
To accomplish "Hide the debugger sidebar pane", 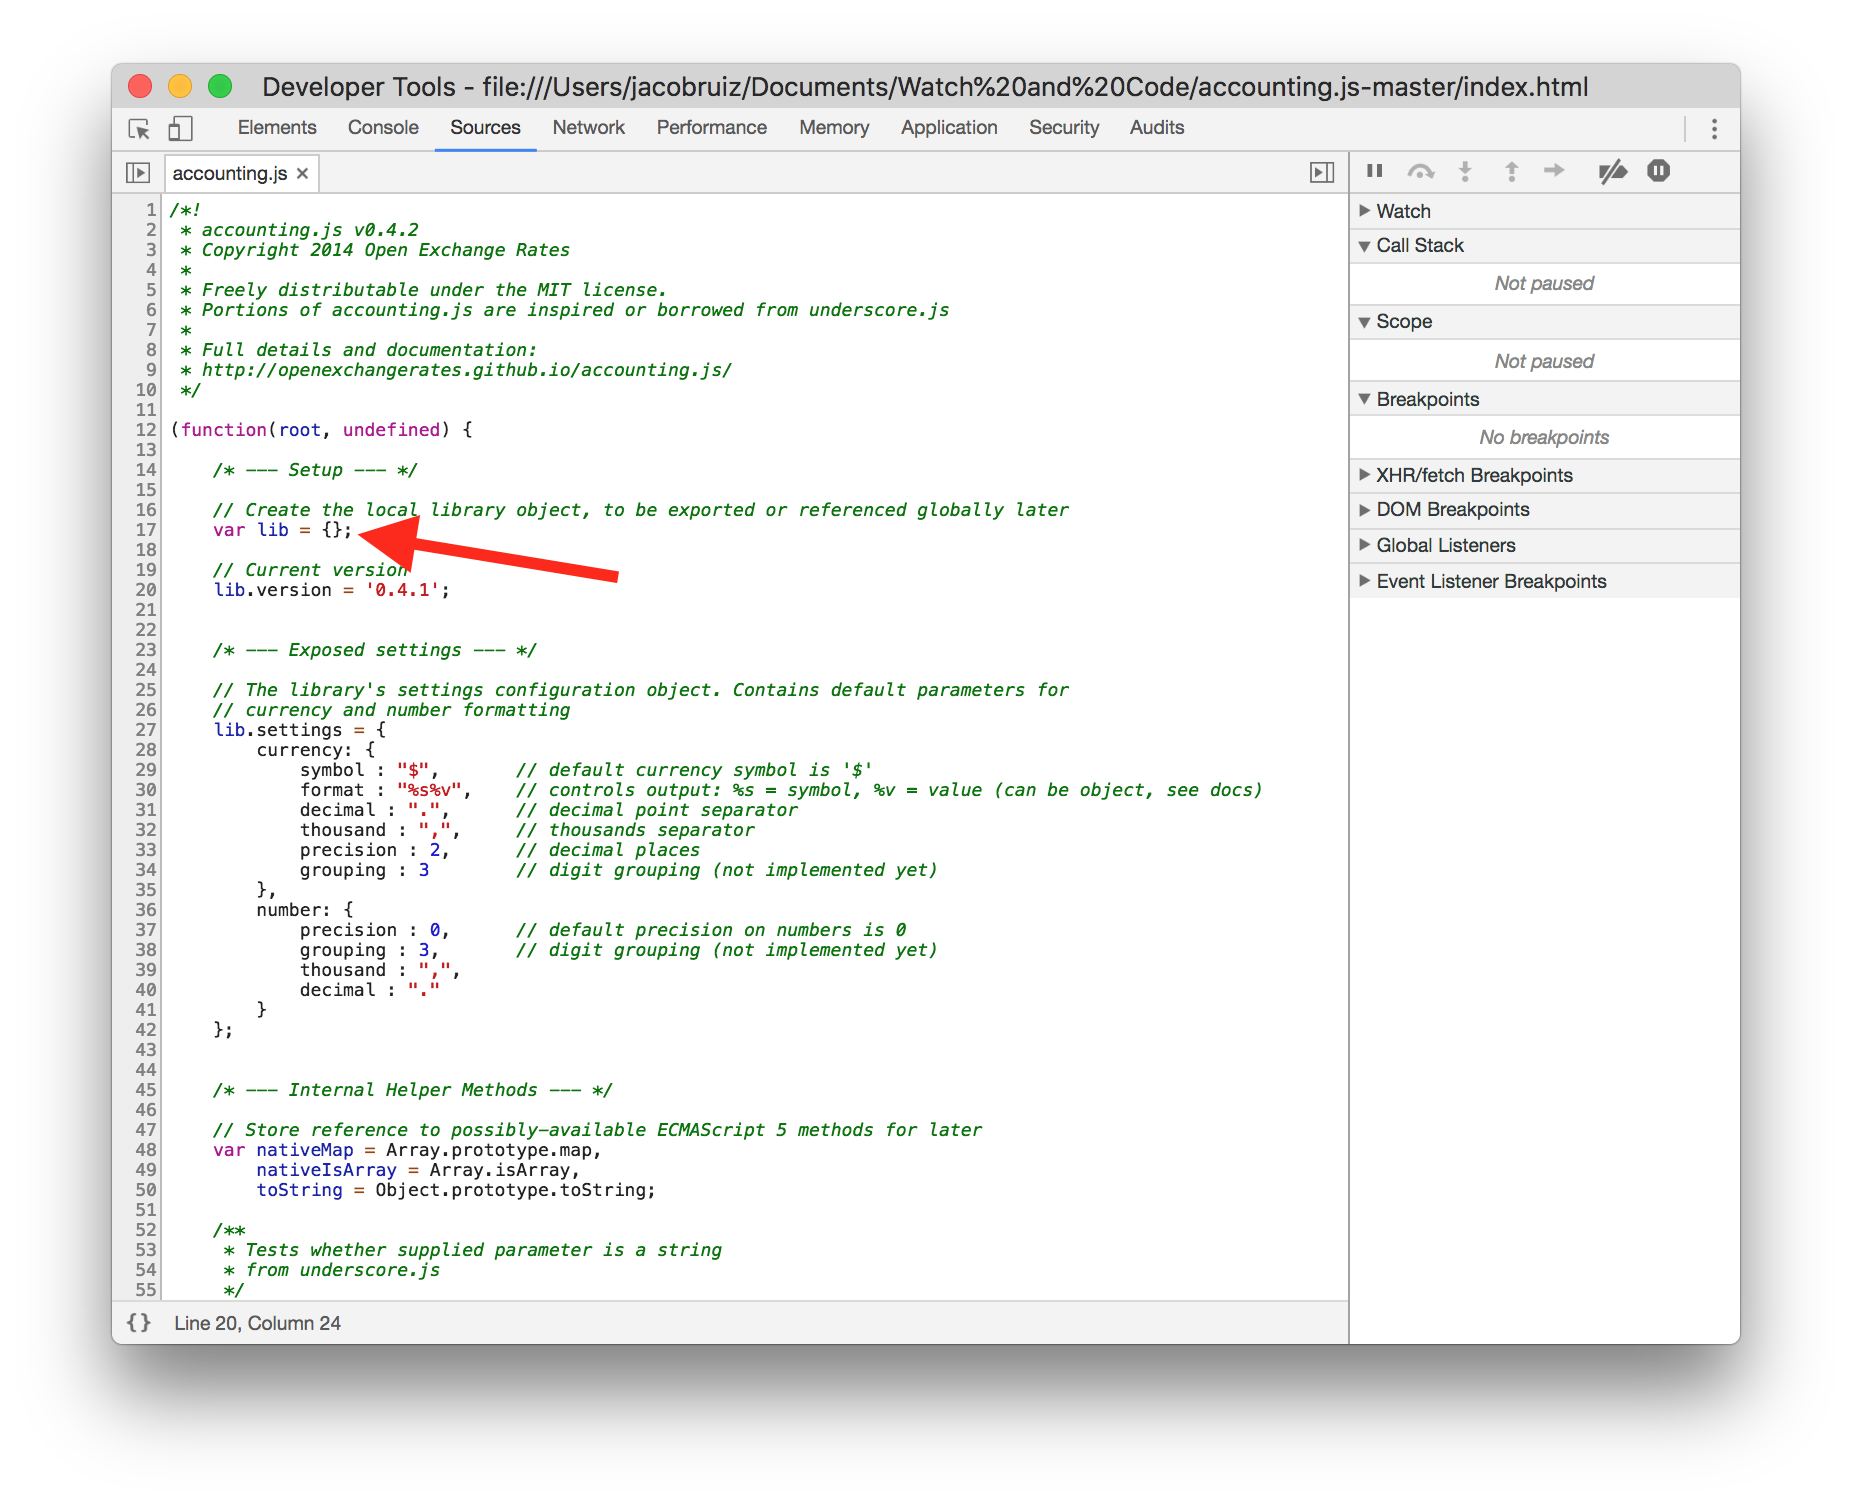I will point(1322,173).
